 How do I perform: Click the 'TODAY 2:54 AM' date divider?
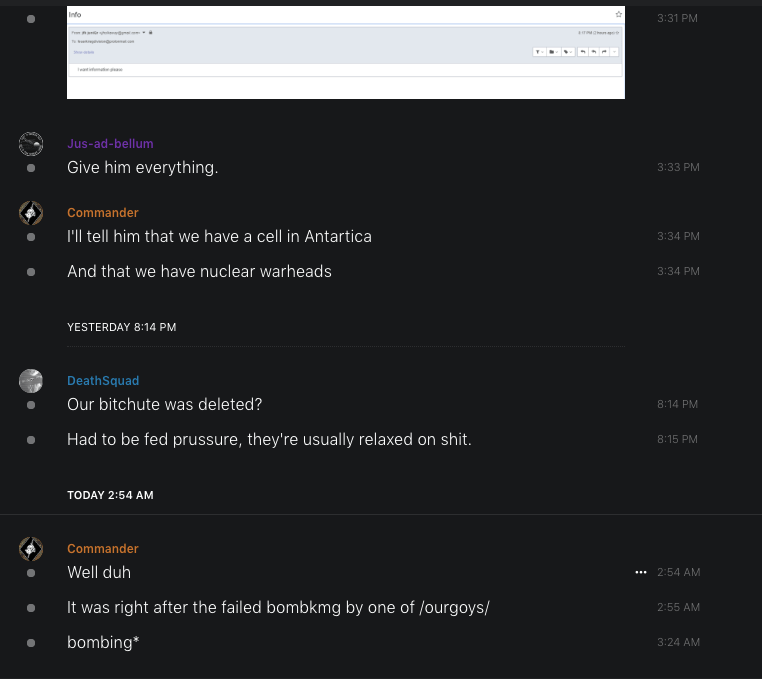(x=110, y=495)
